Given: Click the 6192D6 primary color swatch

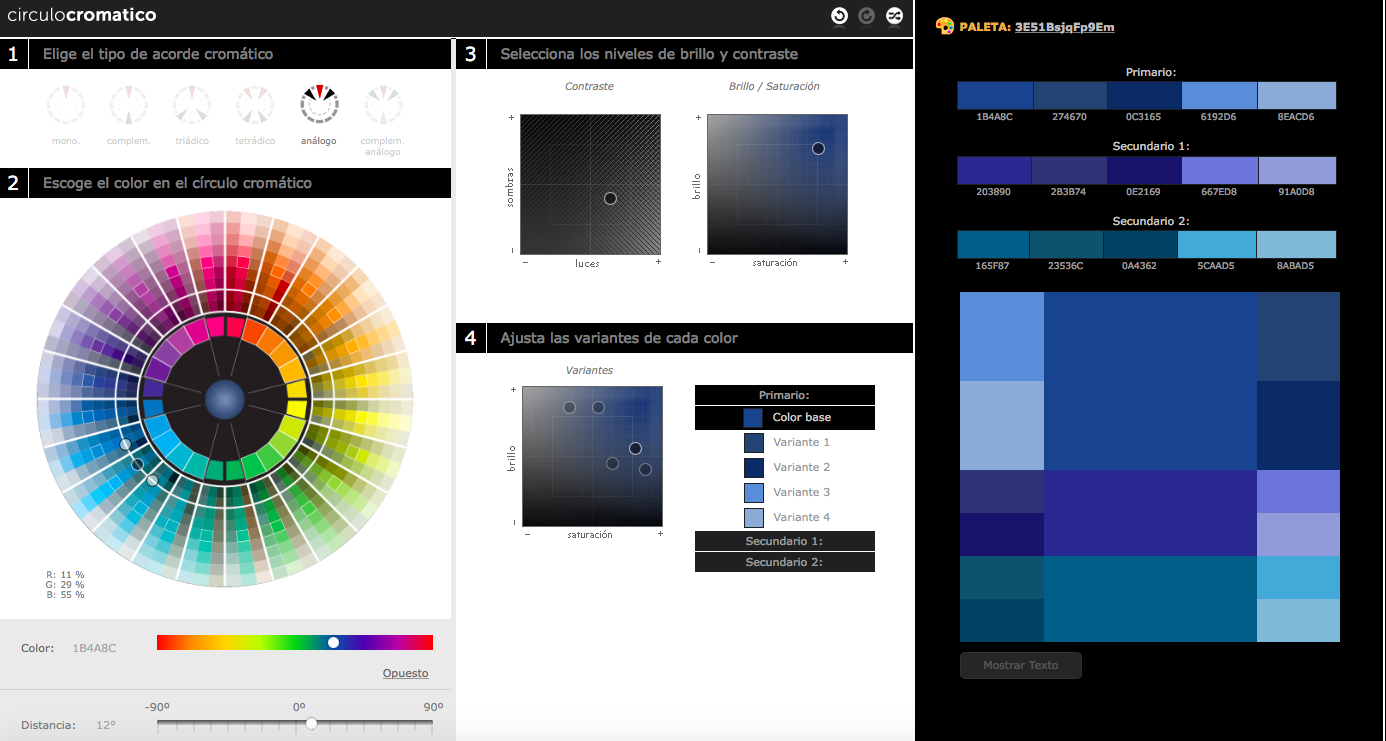Looking at the screenshot, I should click(x=1219, y=95).
